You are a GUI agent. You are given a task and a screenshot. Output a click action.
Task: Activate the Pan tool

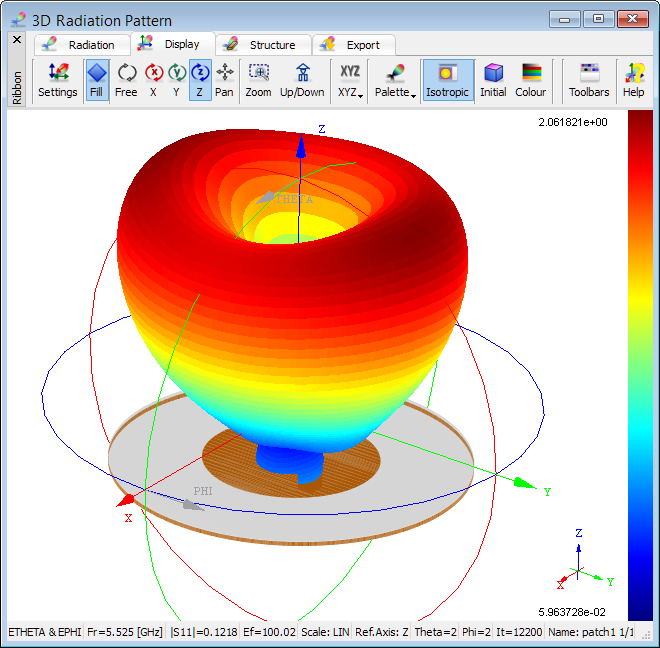coord(224,80)
